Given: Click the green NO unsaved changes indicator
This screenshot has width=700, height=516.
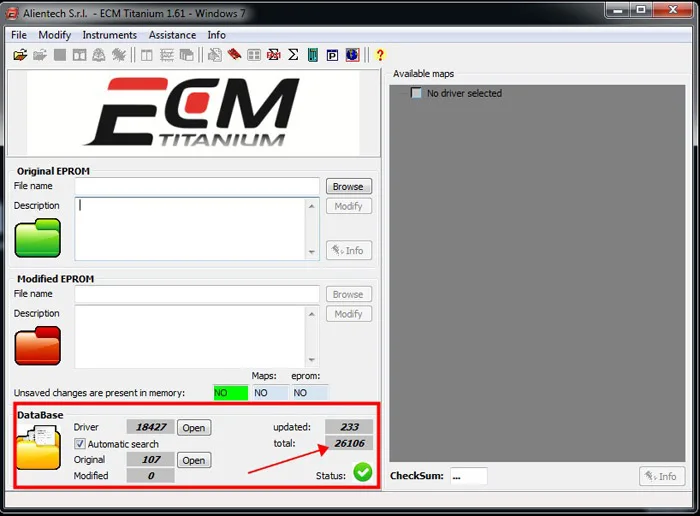Looking at the screenshot, I should 230,393.
